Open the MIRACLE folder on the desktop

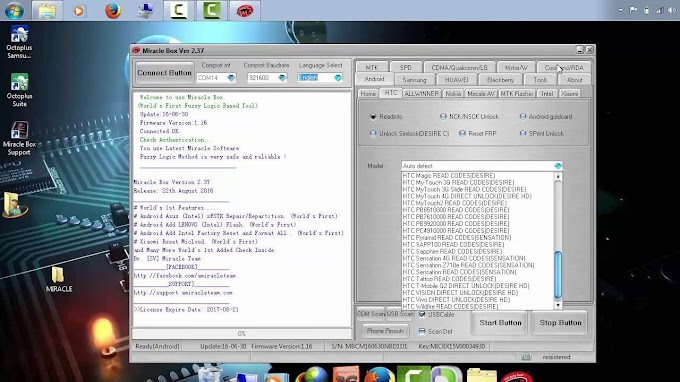[x=59, y=280]
